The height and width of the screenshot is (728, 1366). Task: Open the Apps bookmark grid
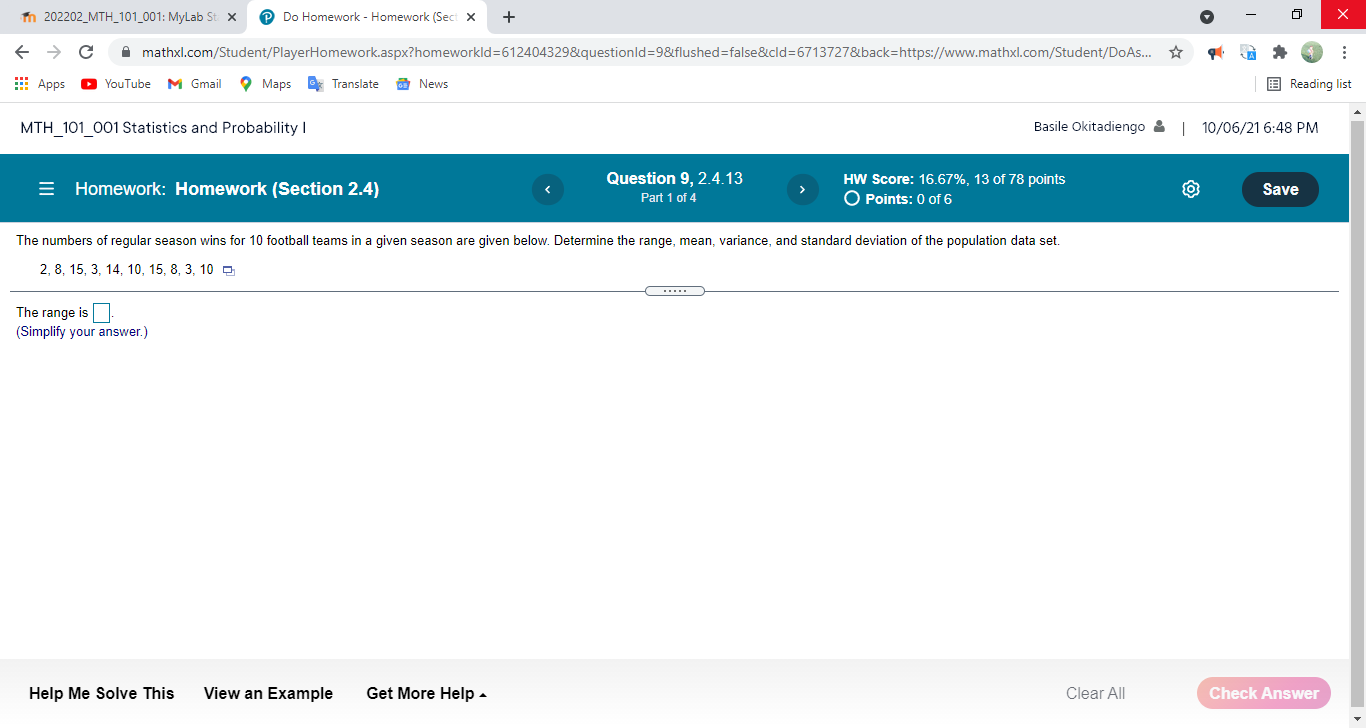[40, 84]
